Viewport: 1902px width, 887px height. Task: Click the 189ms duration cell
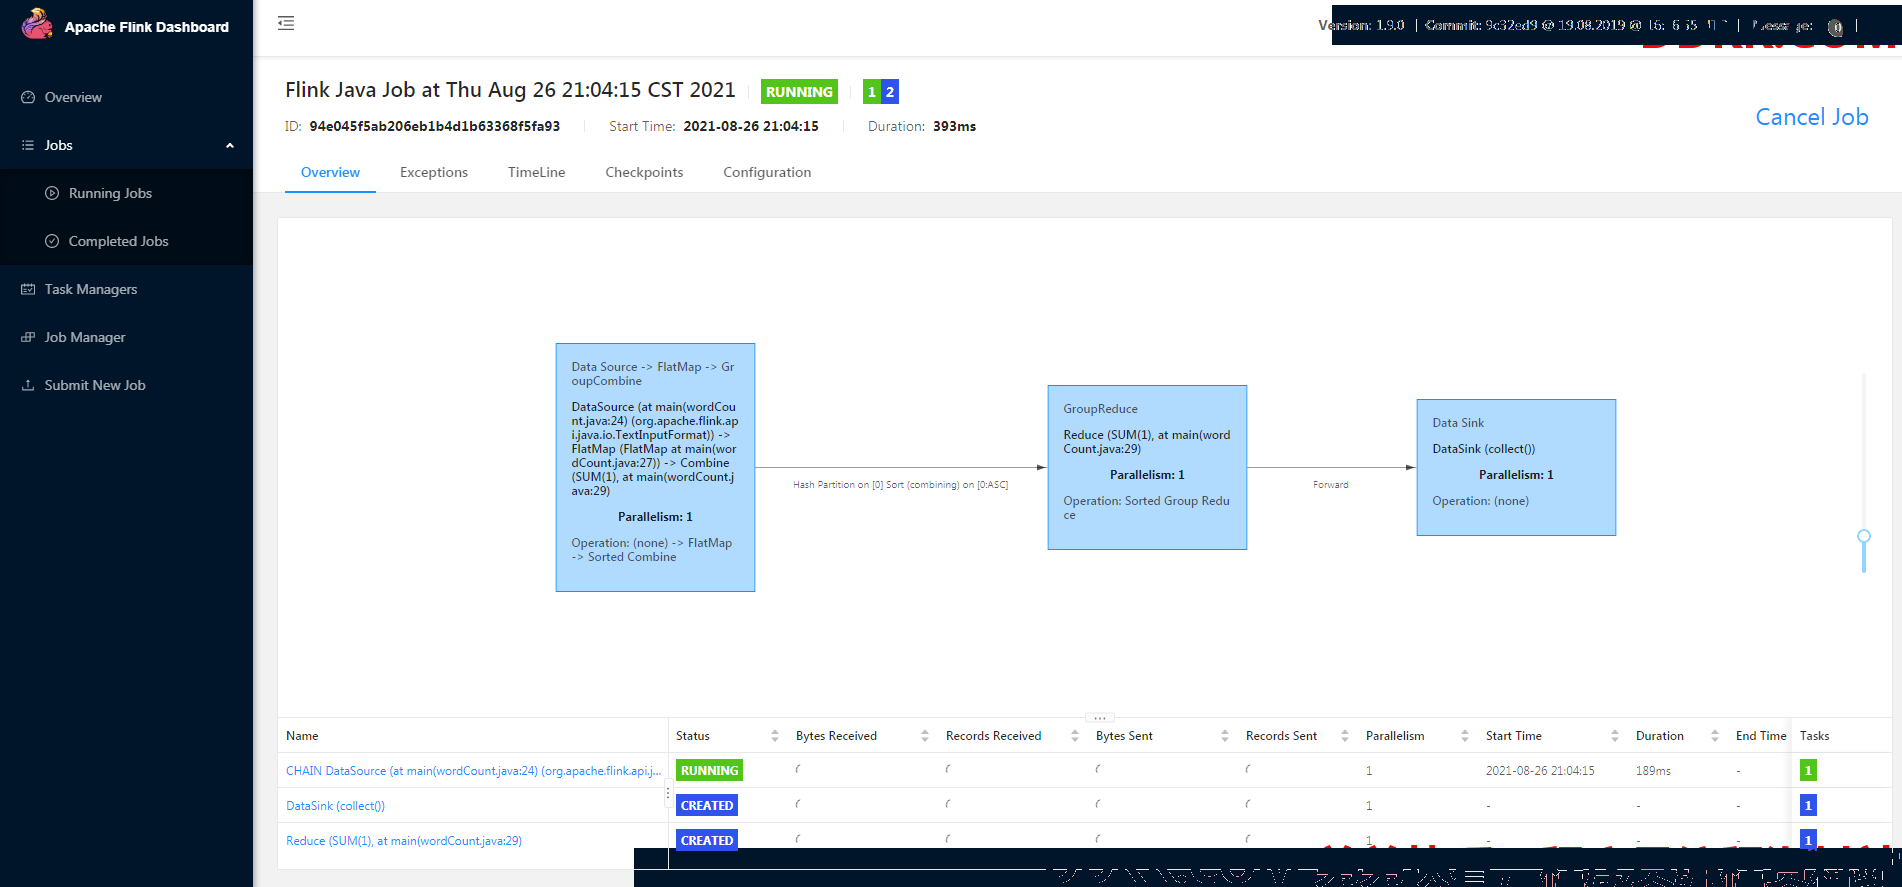coord(1653,771)
